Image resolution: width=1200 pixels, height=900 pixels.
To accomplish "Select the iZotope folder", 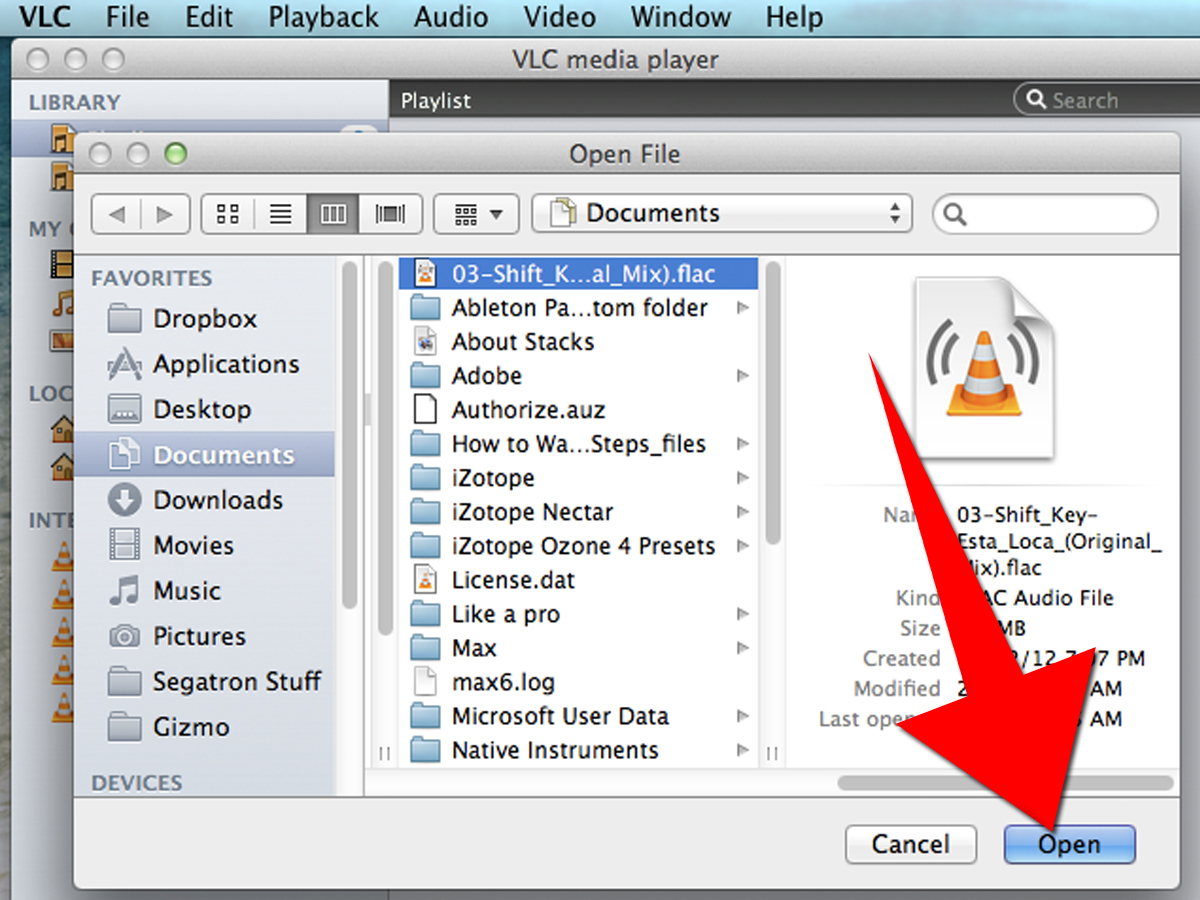I will 578,478.
